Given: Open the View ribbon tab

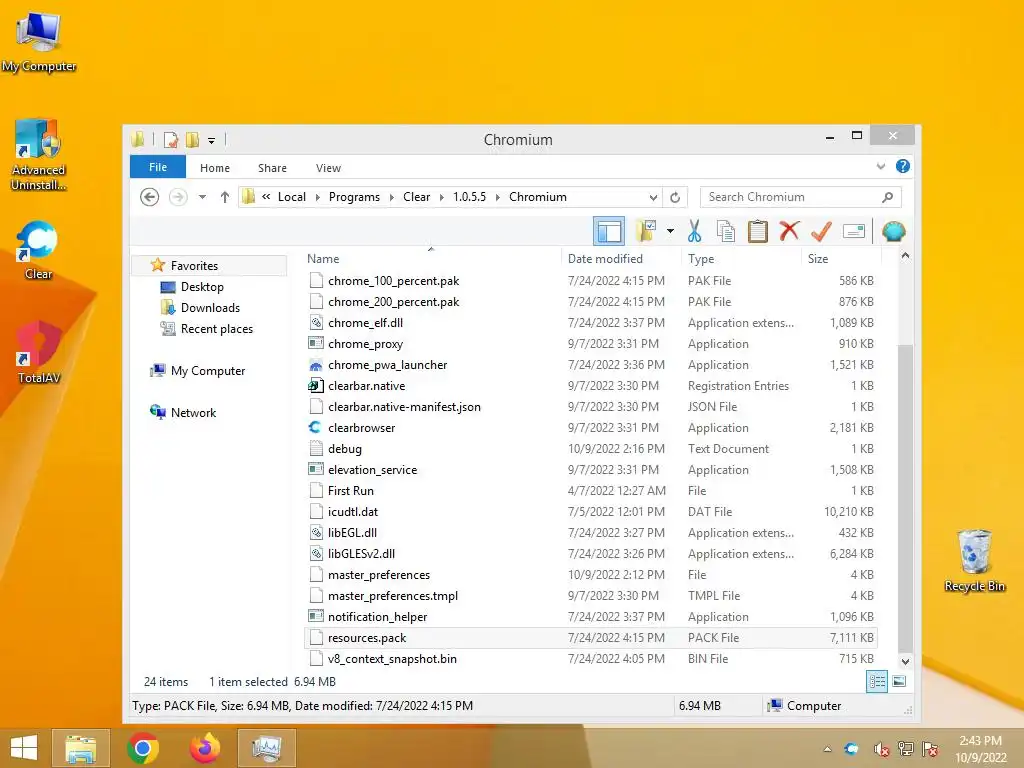Looking at the screenshot, I should (328, 168).
